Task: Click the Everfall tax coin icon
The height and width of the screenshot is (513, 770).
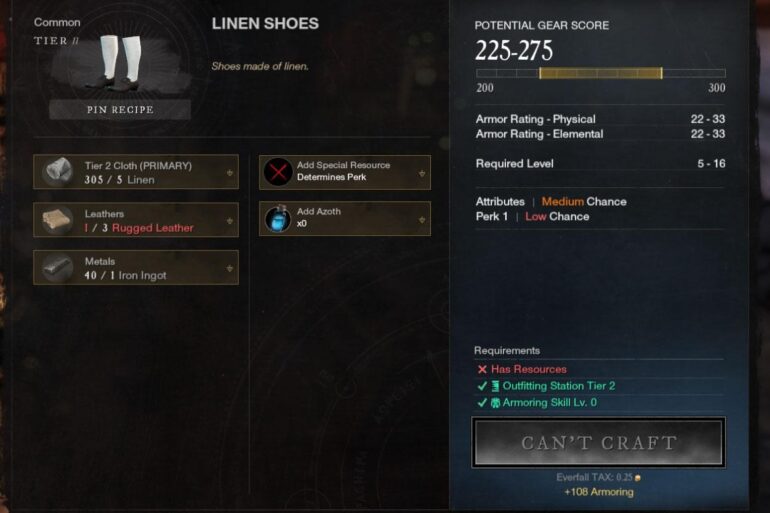Action: pyautogui.click(x=637, y=478)
